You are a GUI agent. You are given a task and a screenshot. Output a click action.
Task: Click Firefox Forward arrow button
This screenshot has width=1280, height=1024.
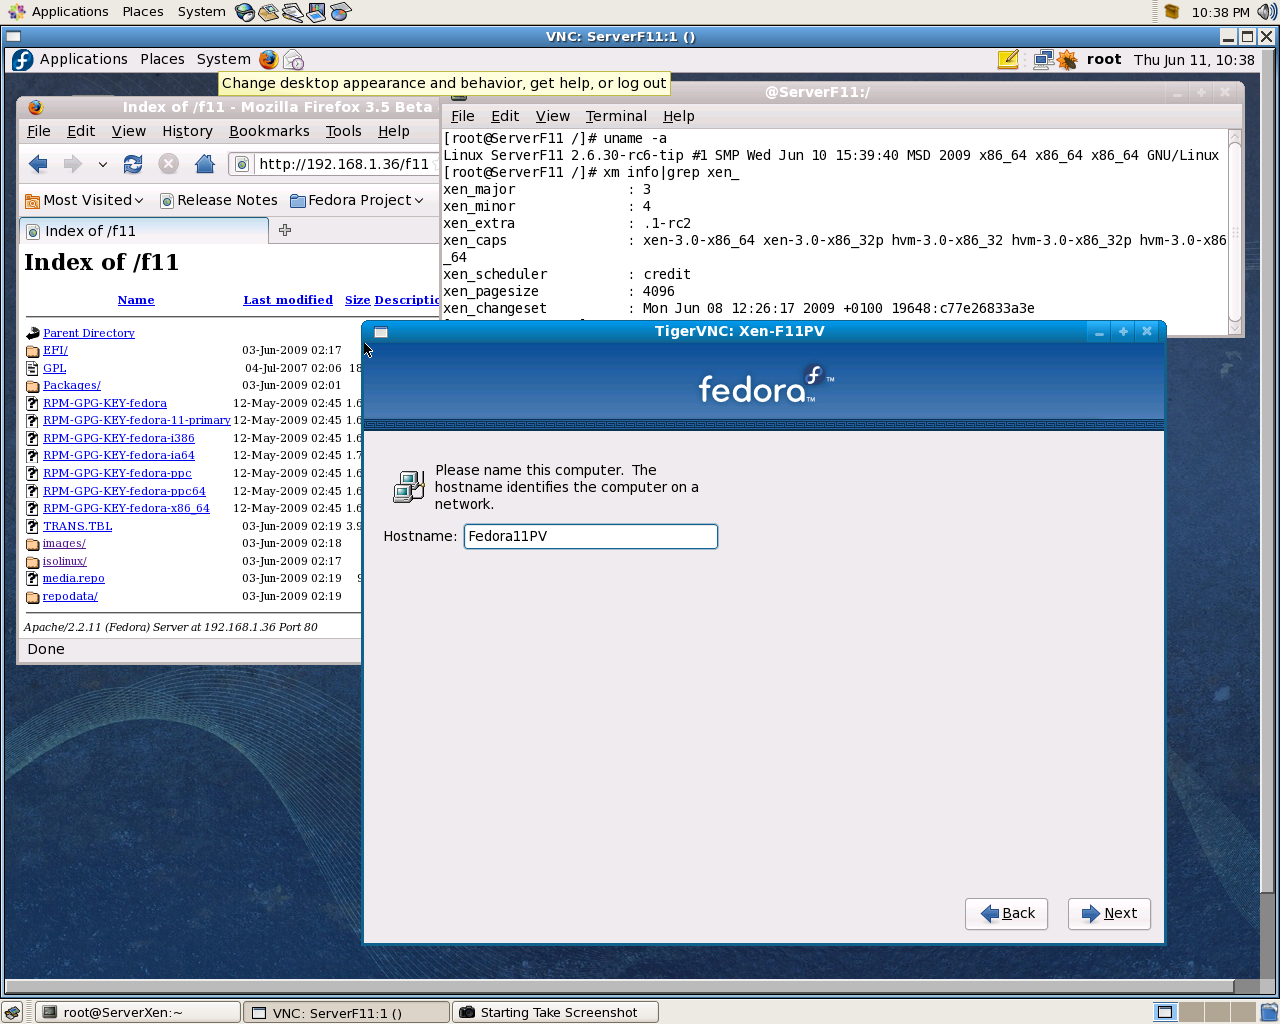72,164
